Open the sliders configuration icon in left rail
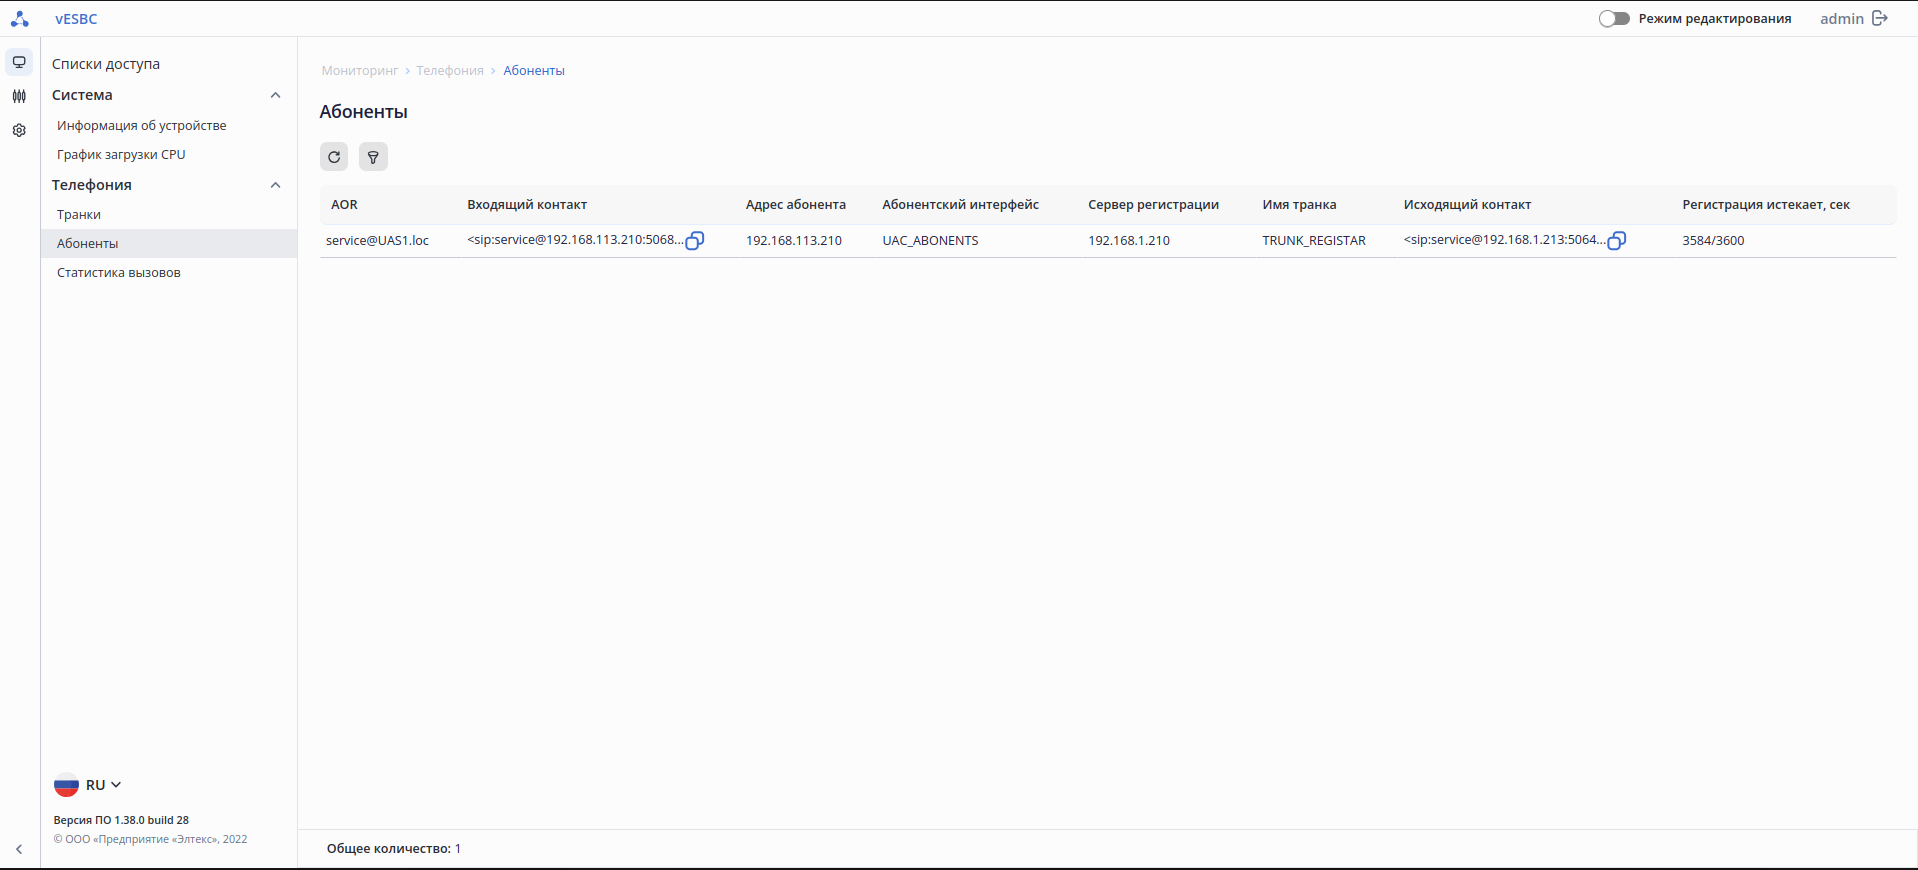 [x=19, y=96]
